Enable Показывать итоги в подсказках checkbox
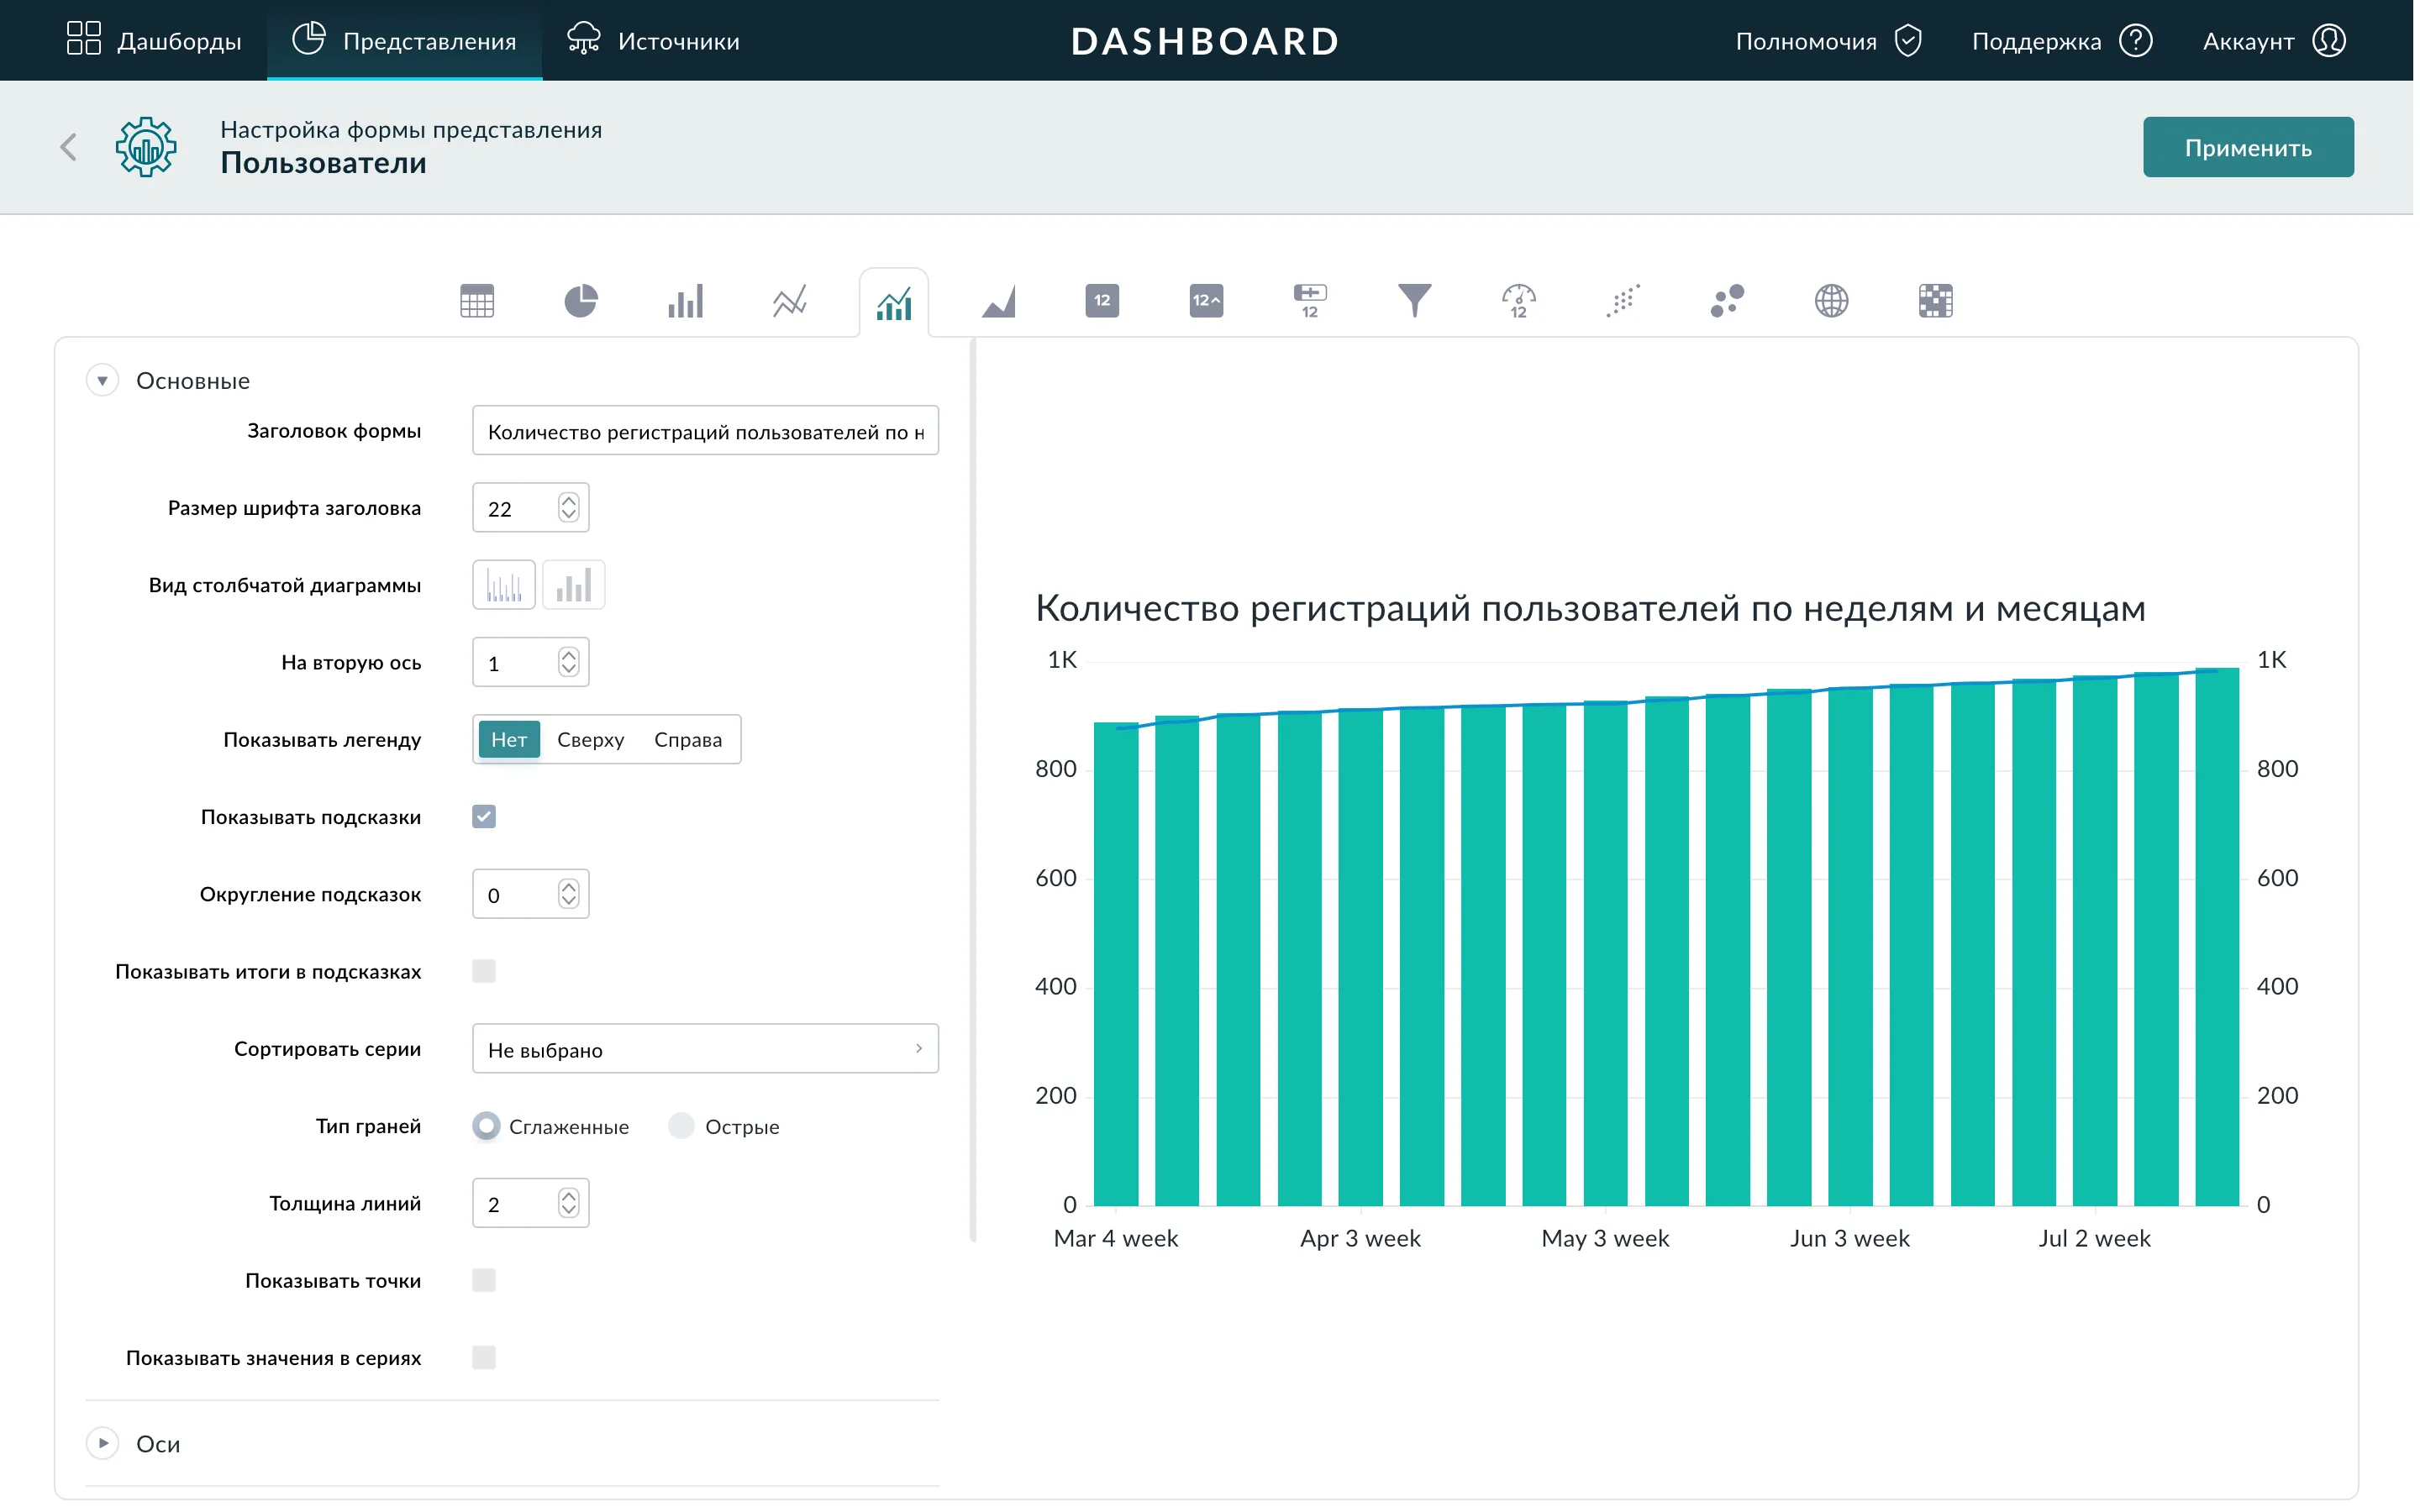Viewport: 2420px width, 1512px height. [x=484, y=972]
